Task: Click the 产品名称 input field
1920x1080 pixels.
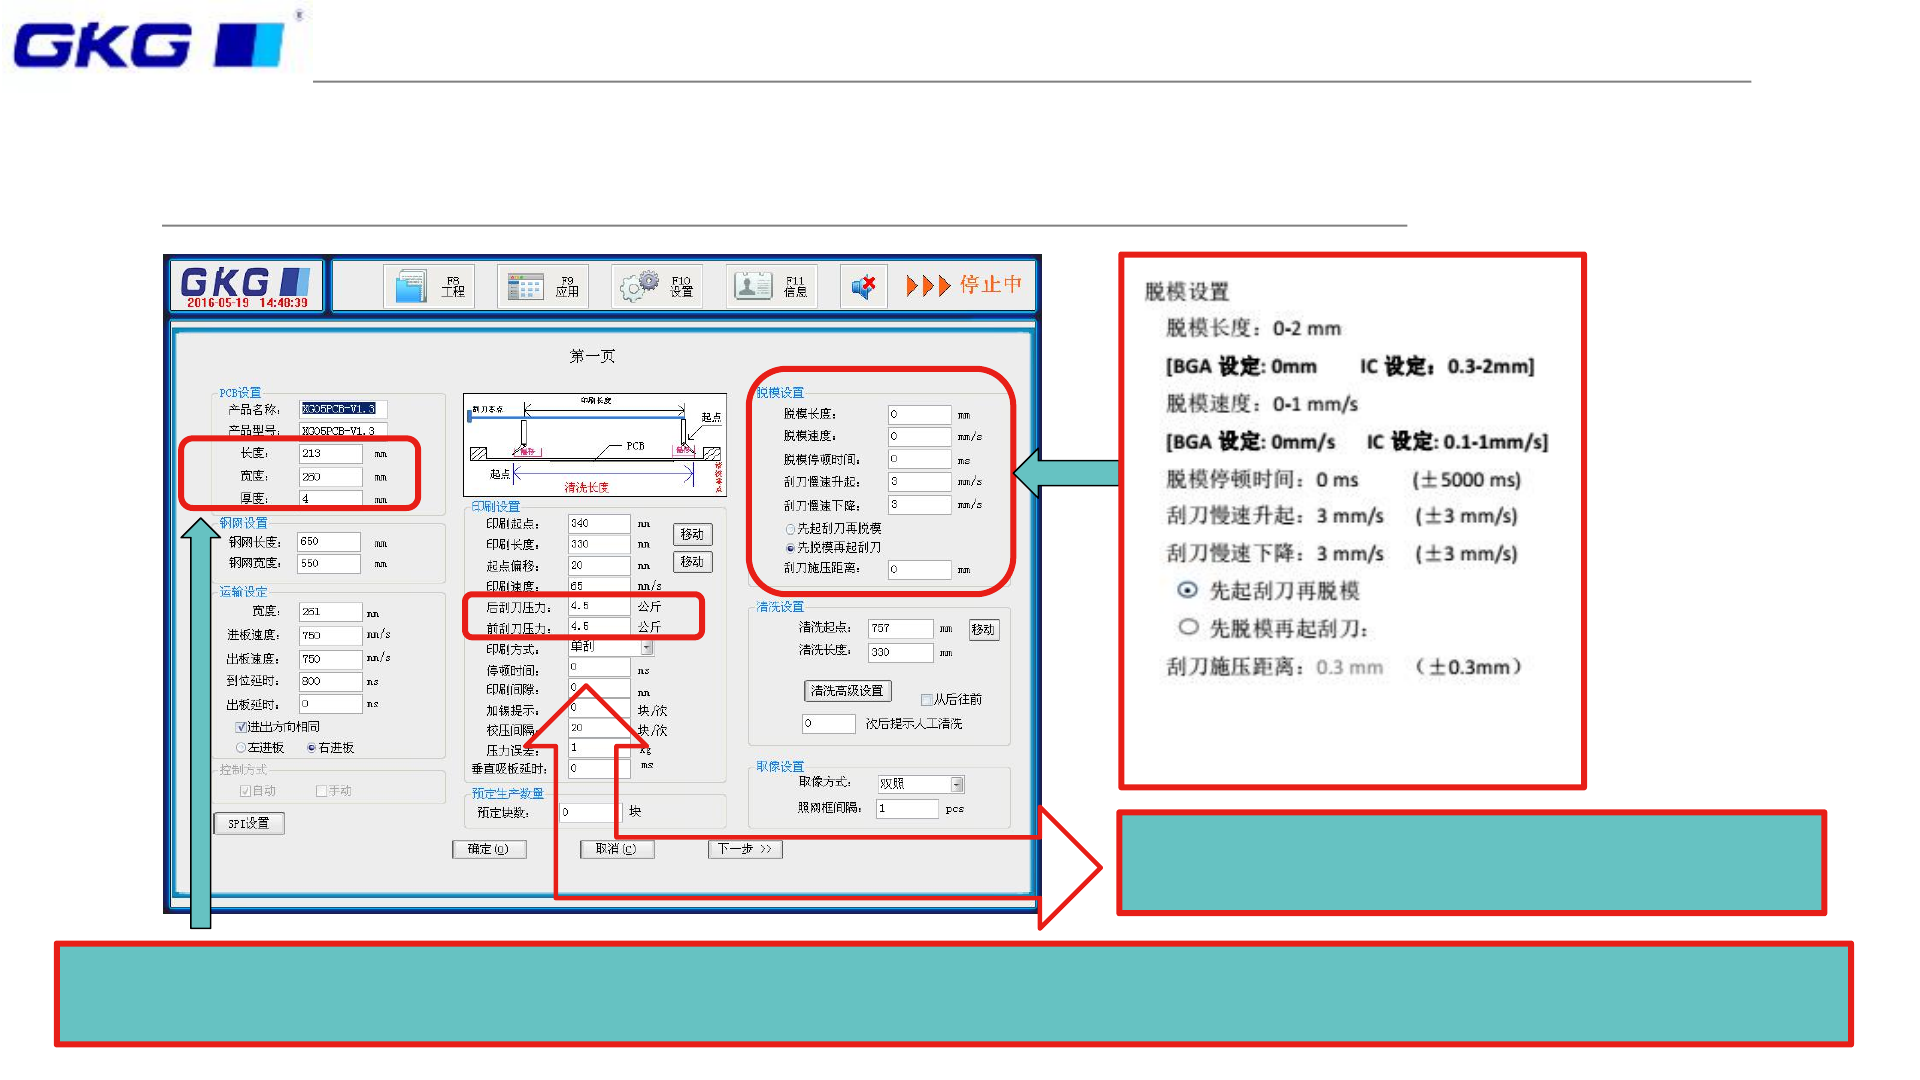Action: [342, 409]
